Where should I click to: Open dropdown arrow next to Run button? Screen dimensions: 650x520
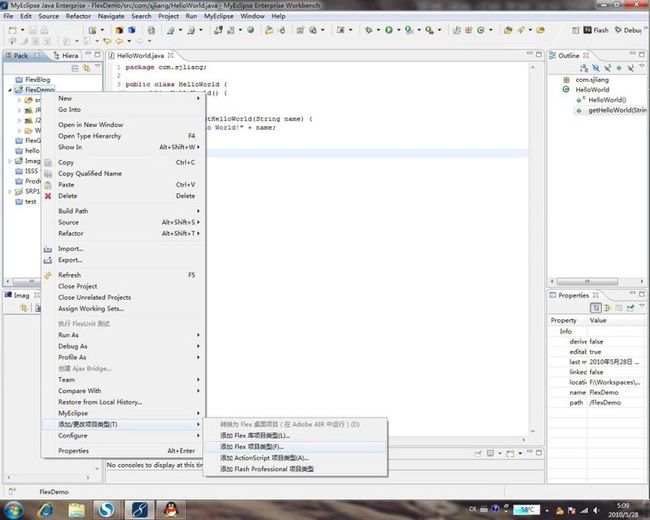point(398,30)
